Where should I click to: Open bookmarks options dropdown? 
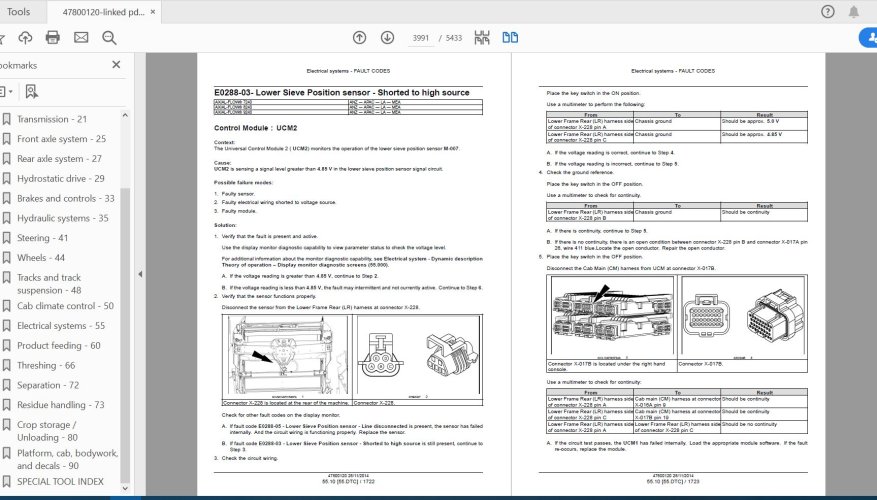(x=6, y=91)
